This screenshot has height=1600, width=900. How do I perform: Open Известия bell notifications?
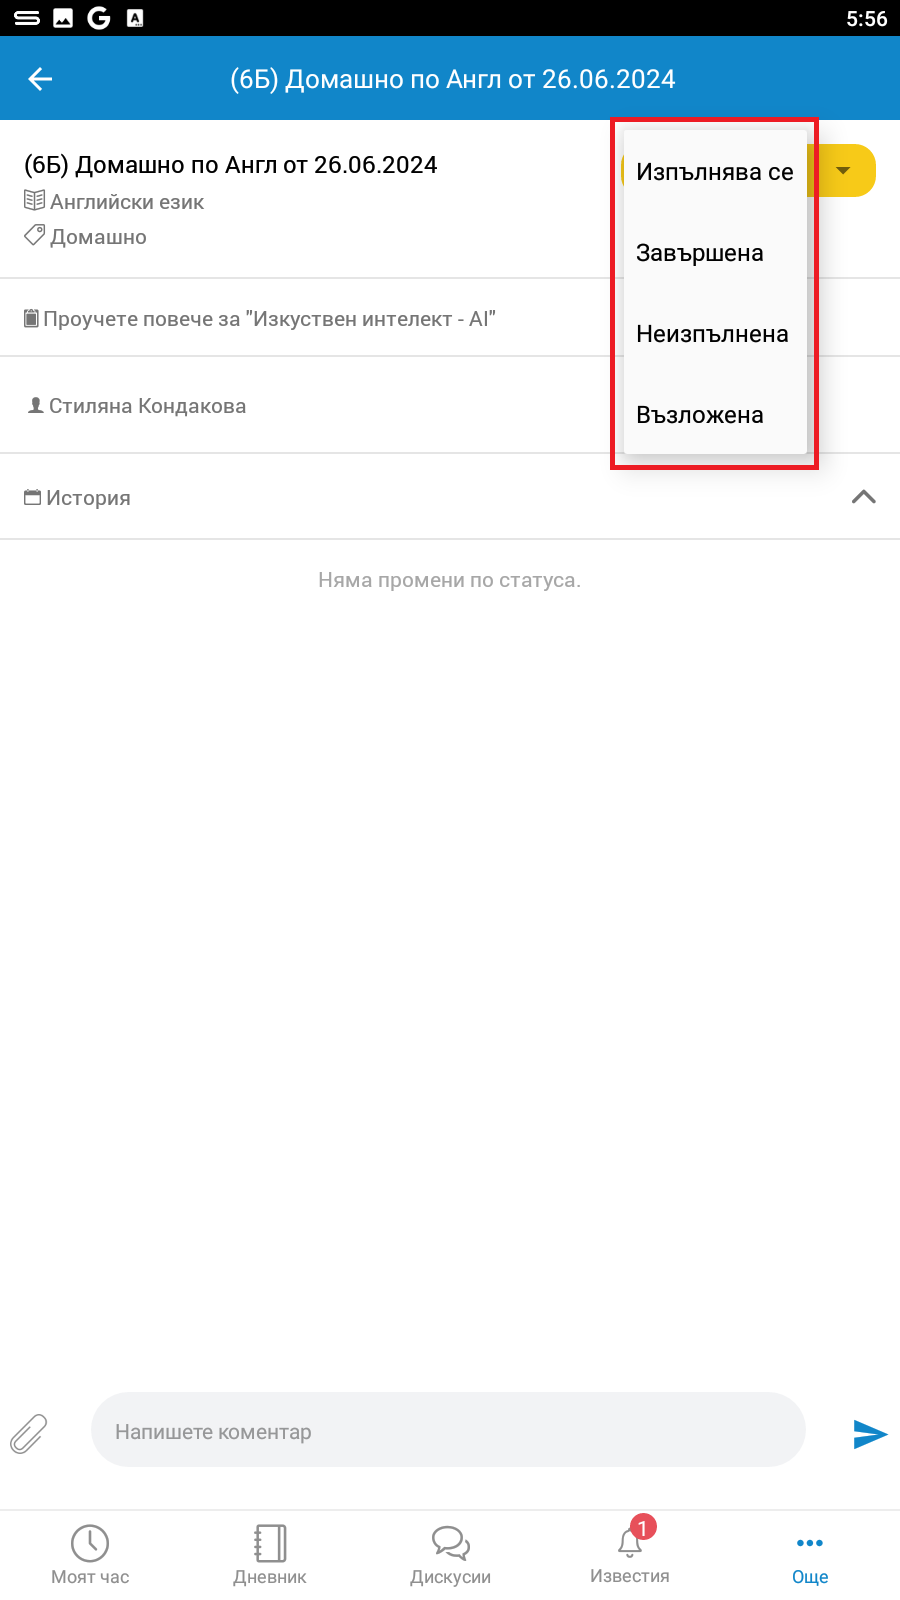click(630, 1553)
